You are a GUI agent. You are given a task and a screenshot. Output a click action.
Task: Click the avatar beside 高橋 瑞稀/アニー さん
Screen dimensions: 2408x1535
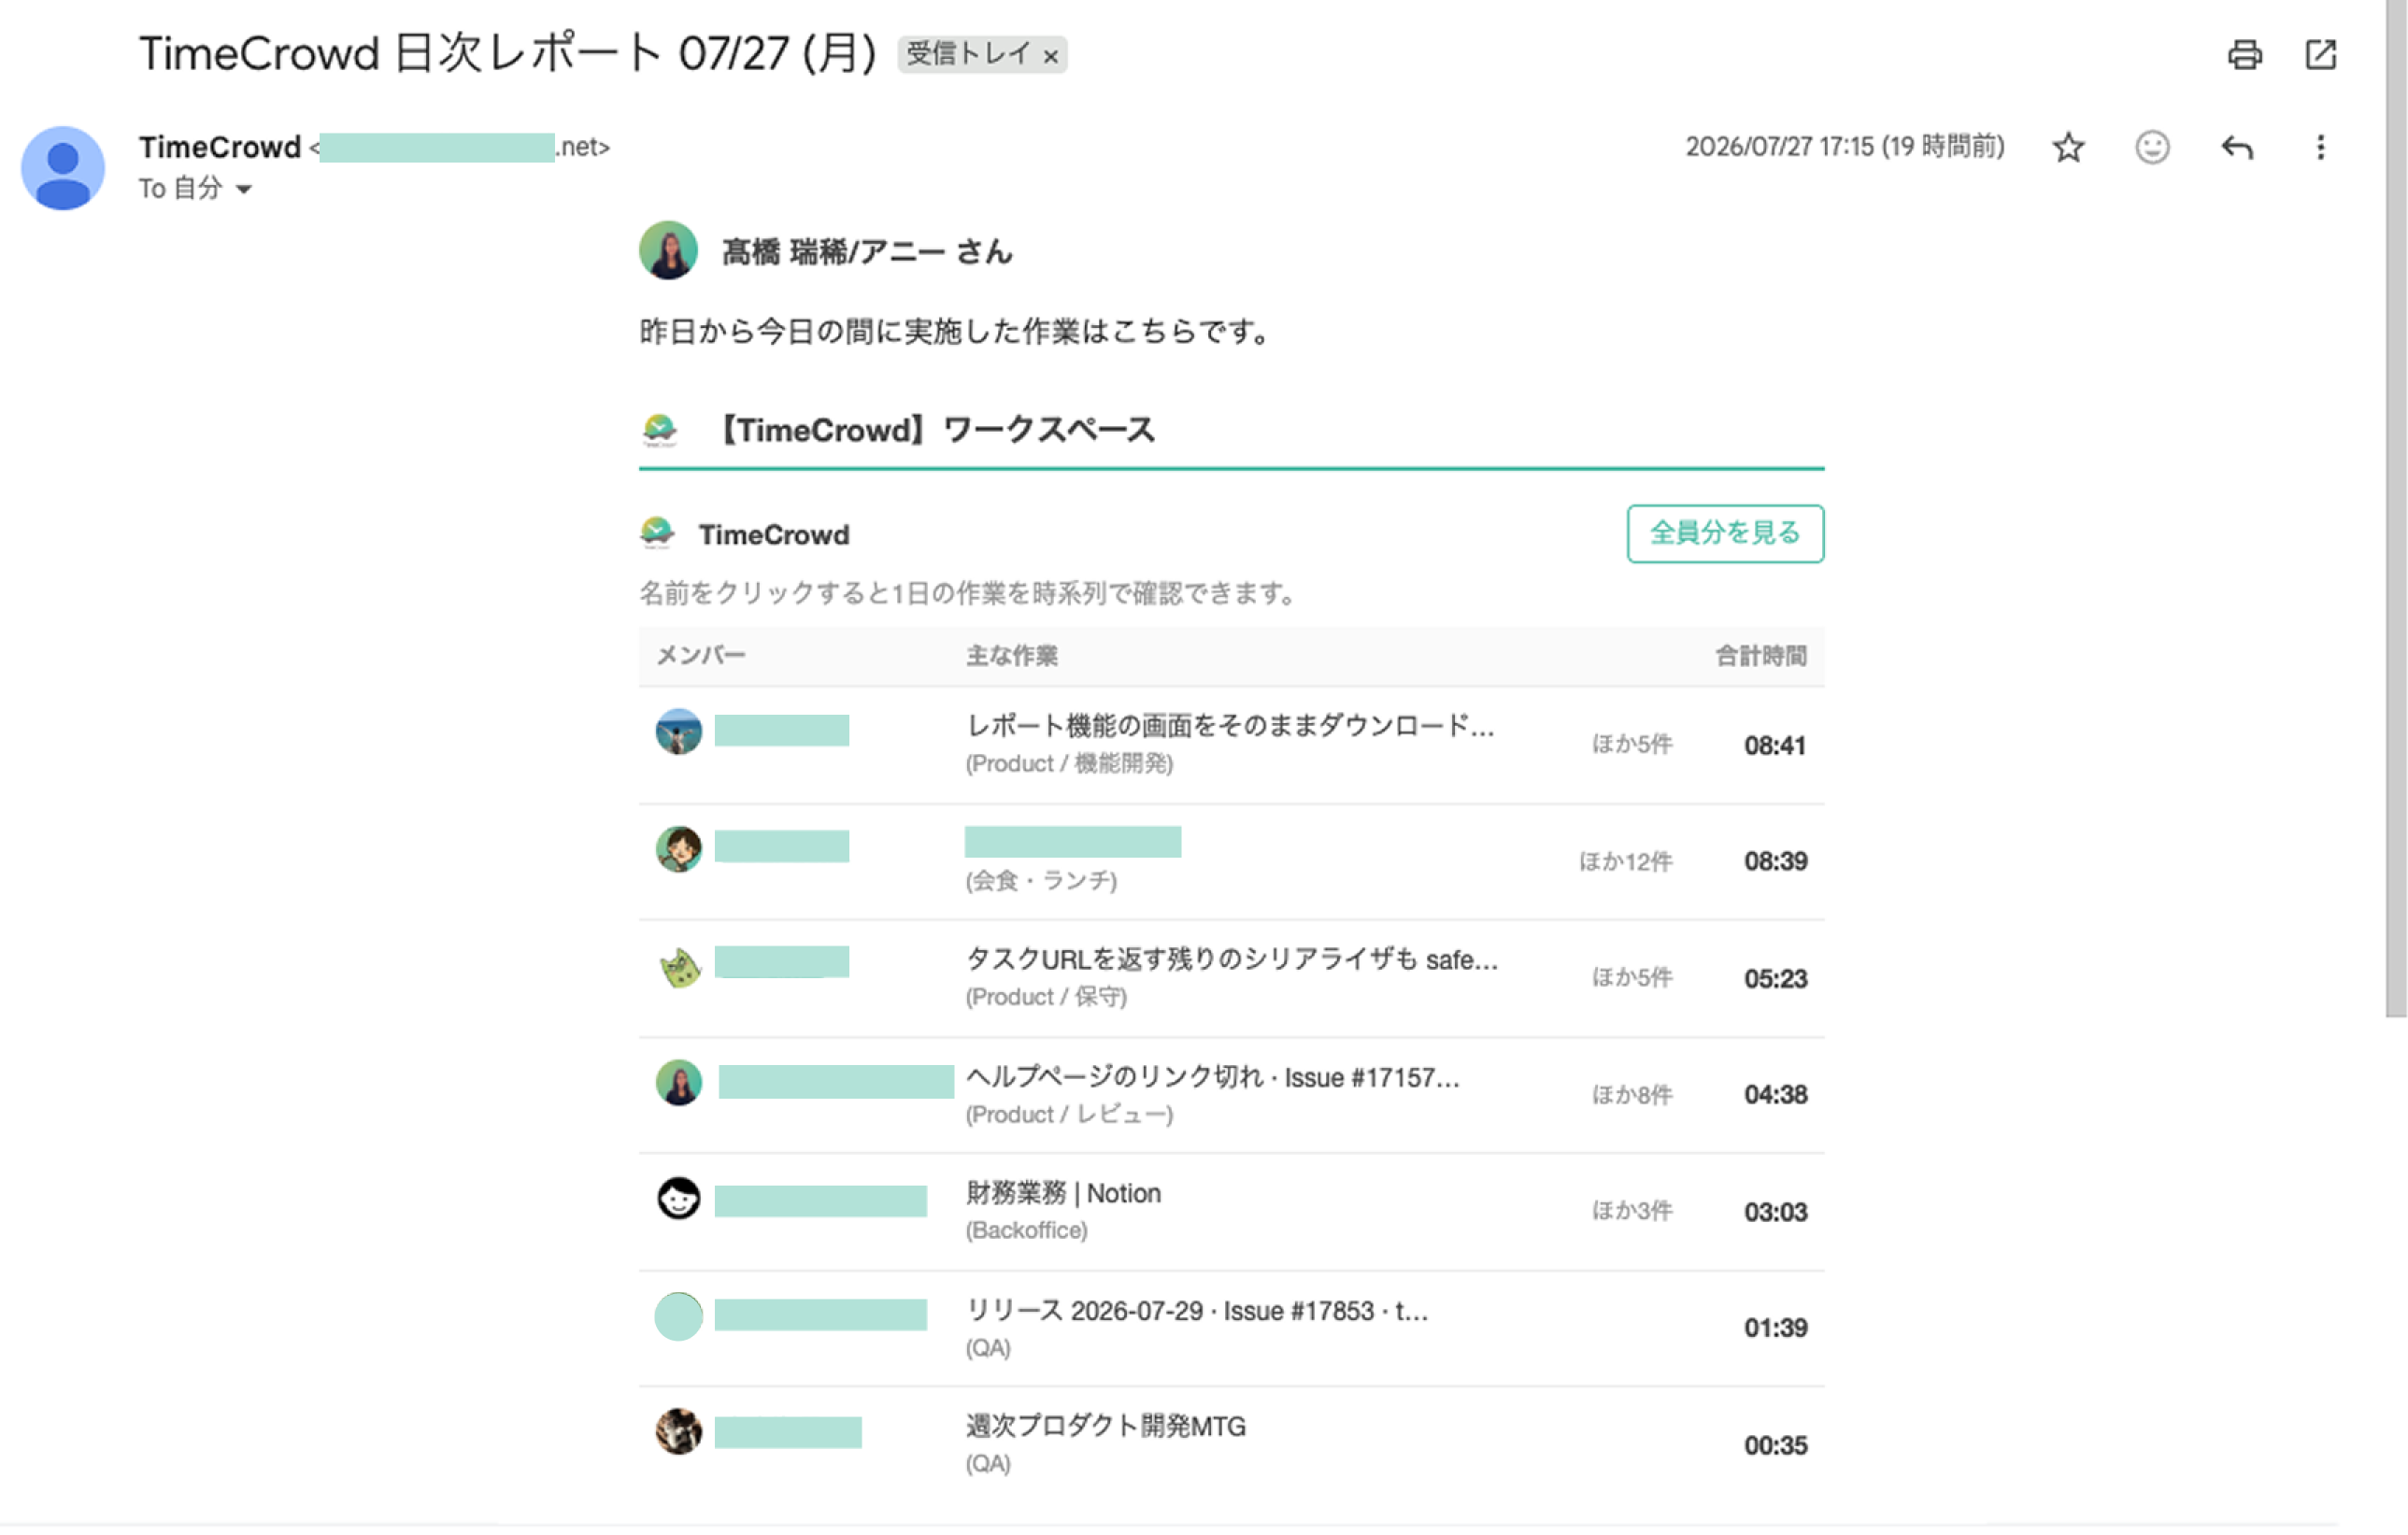(x=668, y=250)
